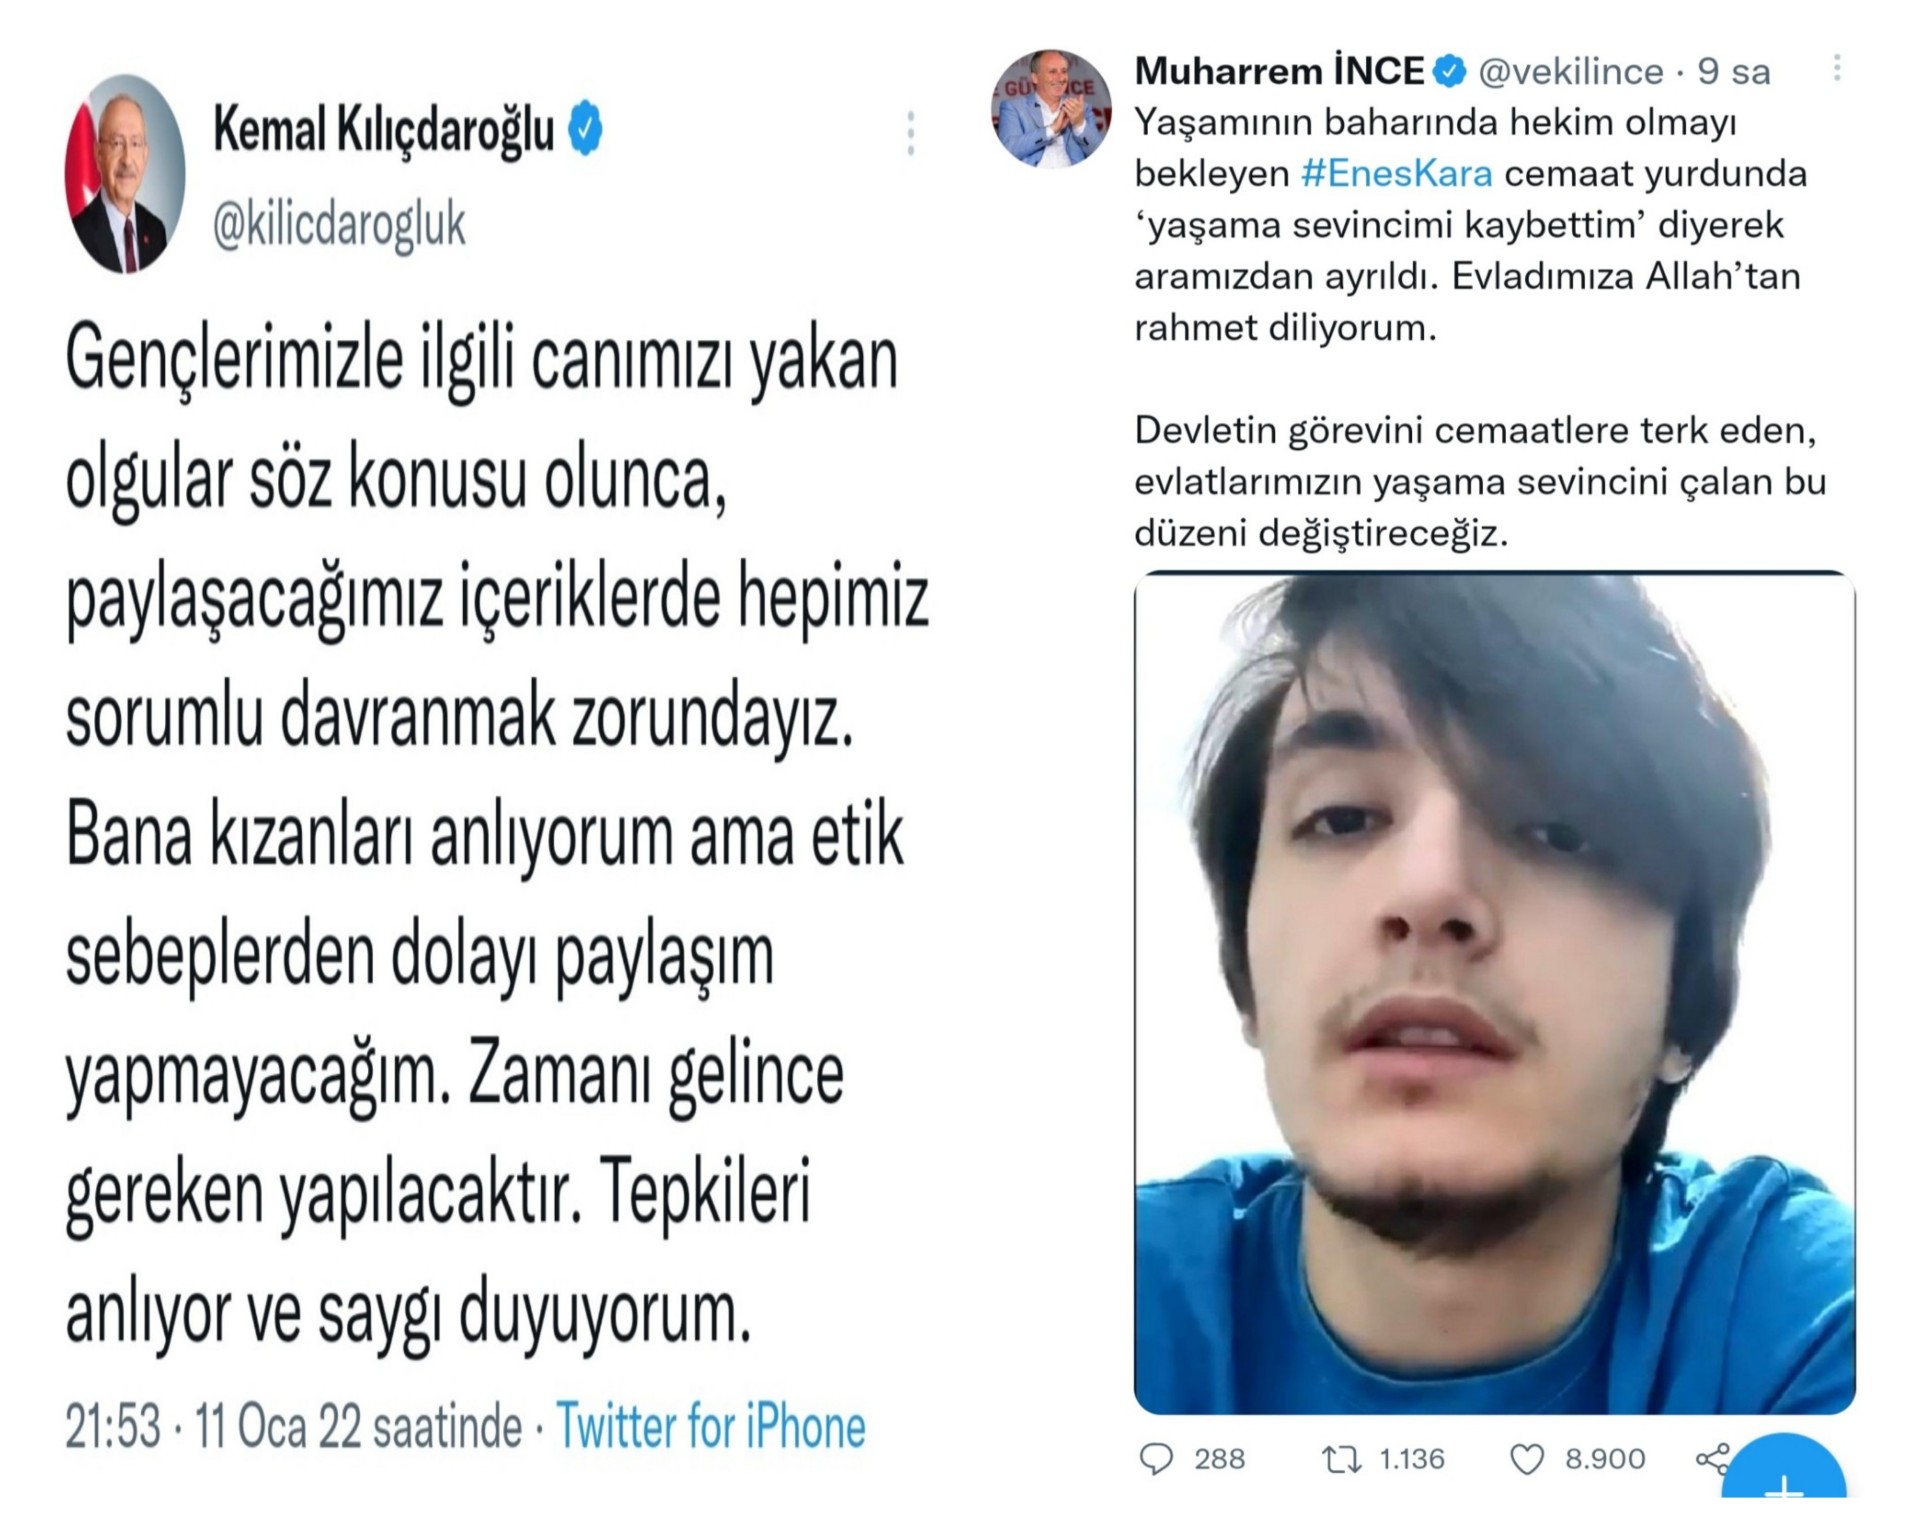Click the verified badge beside Muharrem İNCE

pos(1450,72)
